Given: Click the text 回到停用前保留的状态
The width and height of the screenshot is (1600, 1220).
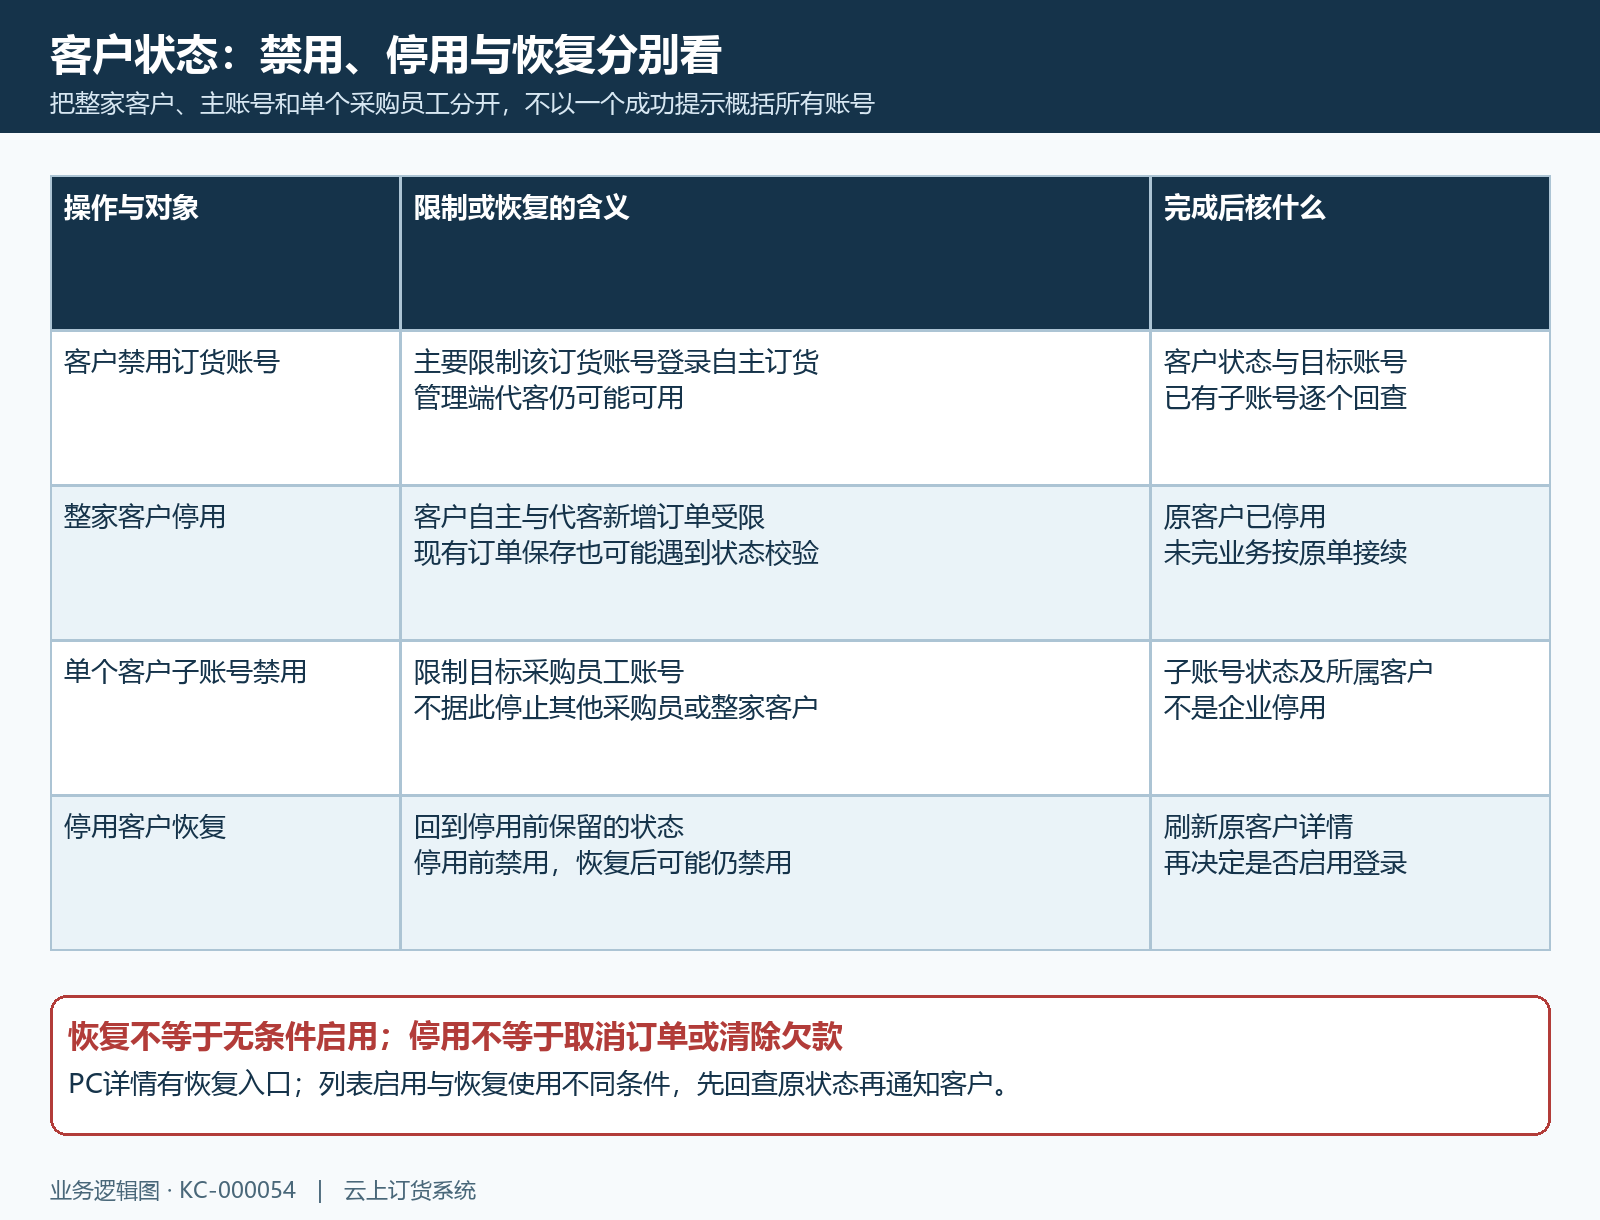Looking at the screenshot, I should point(549,827).
